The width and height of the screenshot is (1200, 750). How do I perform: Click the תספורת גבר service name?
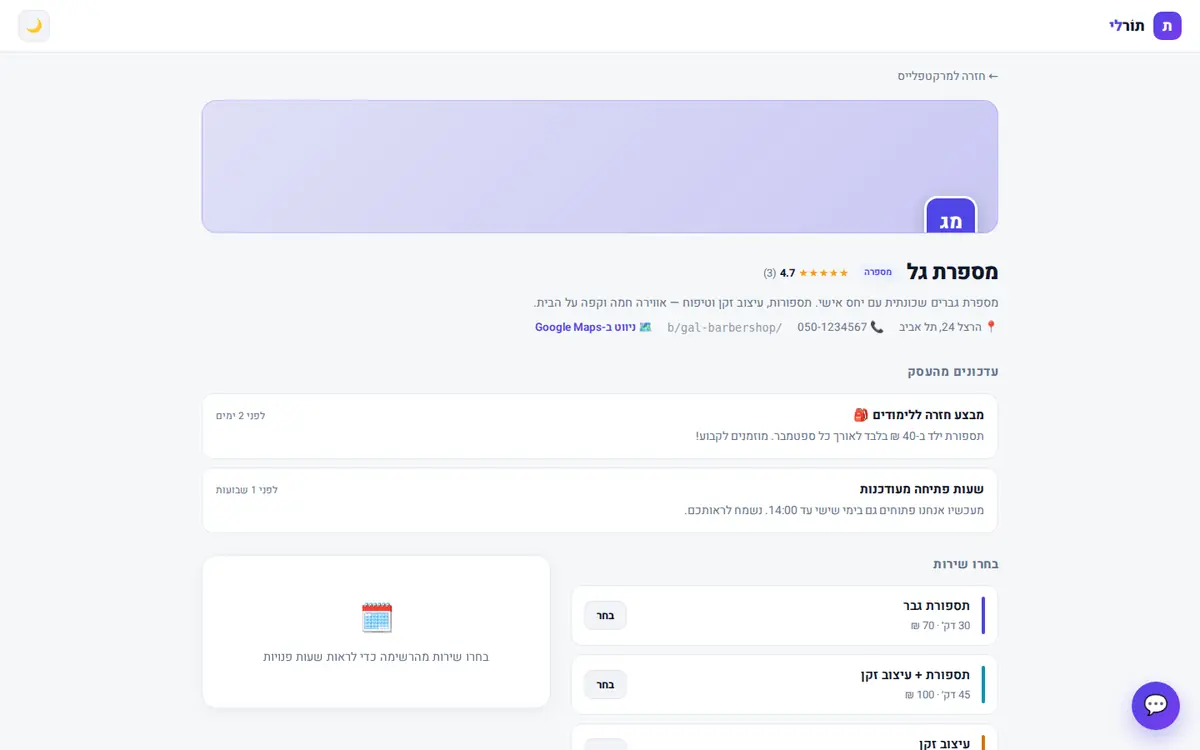coord(937,605)
